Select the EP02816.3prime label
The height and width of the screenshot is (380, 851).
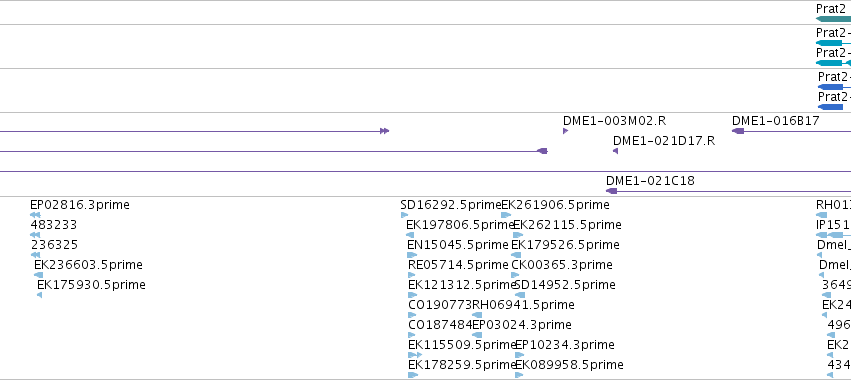(80, 205)
